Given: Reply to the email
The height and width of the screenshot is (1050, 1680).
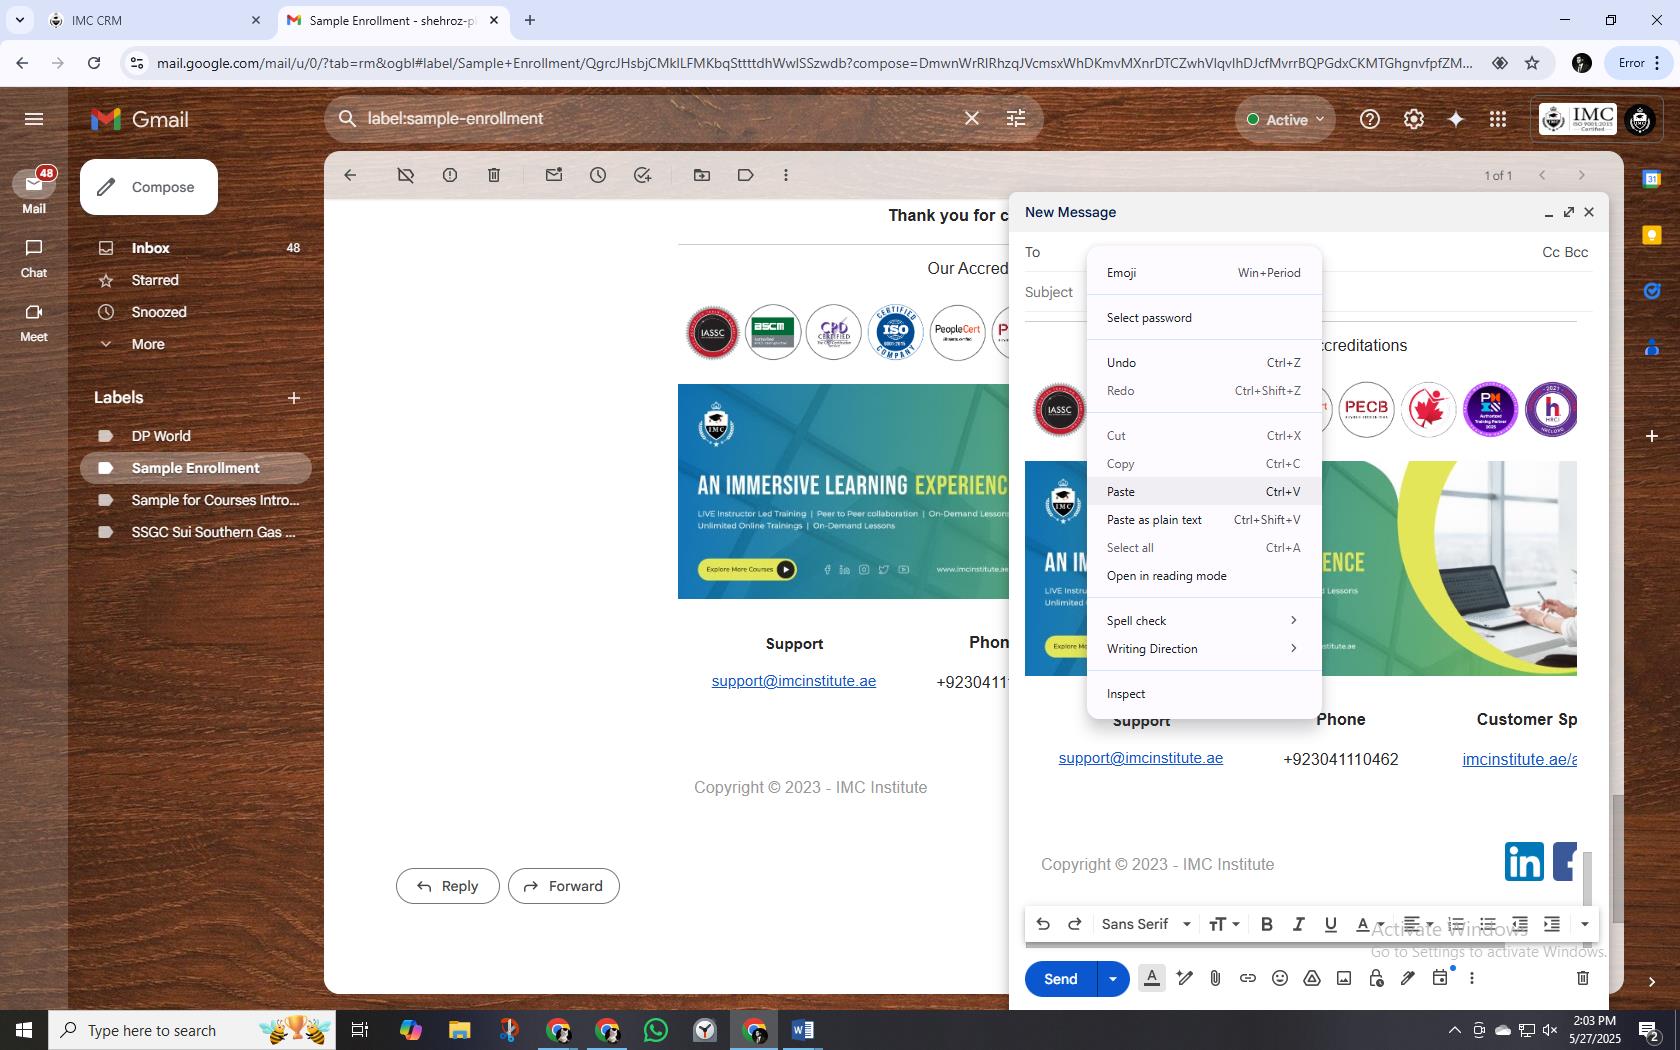Looking at the screenshot, I should click(x=447, y=886).
